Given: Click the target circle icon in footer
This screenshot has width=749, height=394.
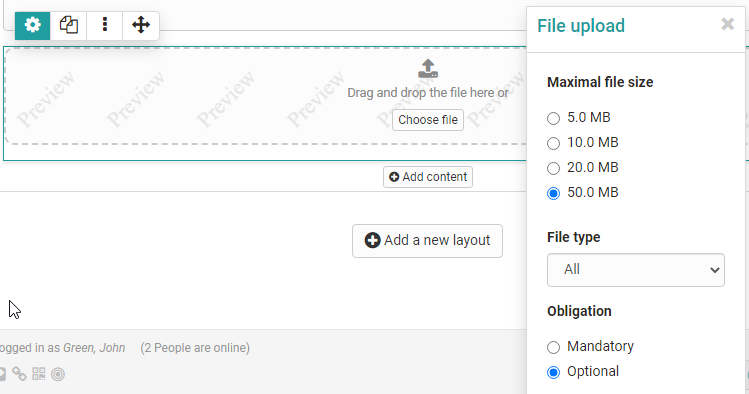Looking at the screenshot, I should (x=58, y=374).
